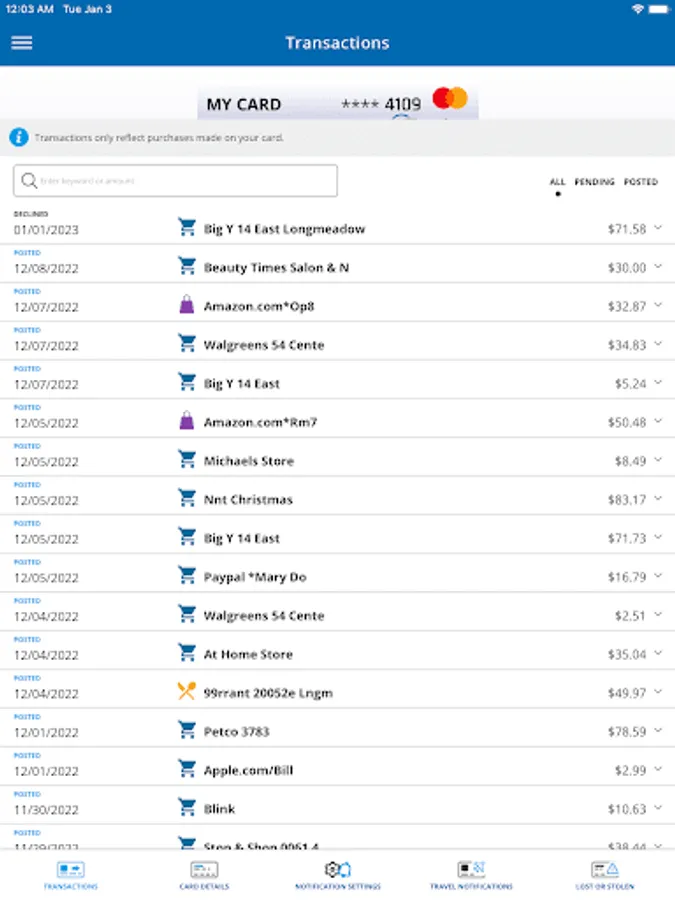
Task: Click cart icon for $2.51 Walgreens entry
Action: pos(187,614)
